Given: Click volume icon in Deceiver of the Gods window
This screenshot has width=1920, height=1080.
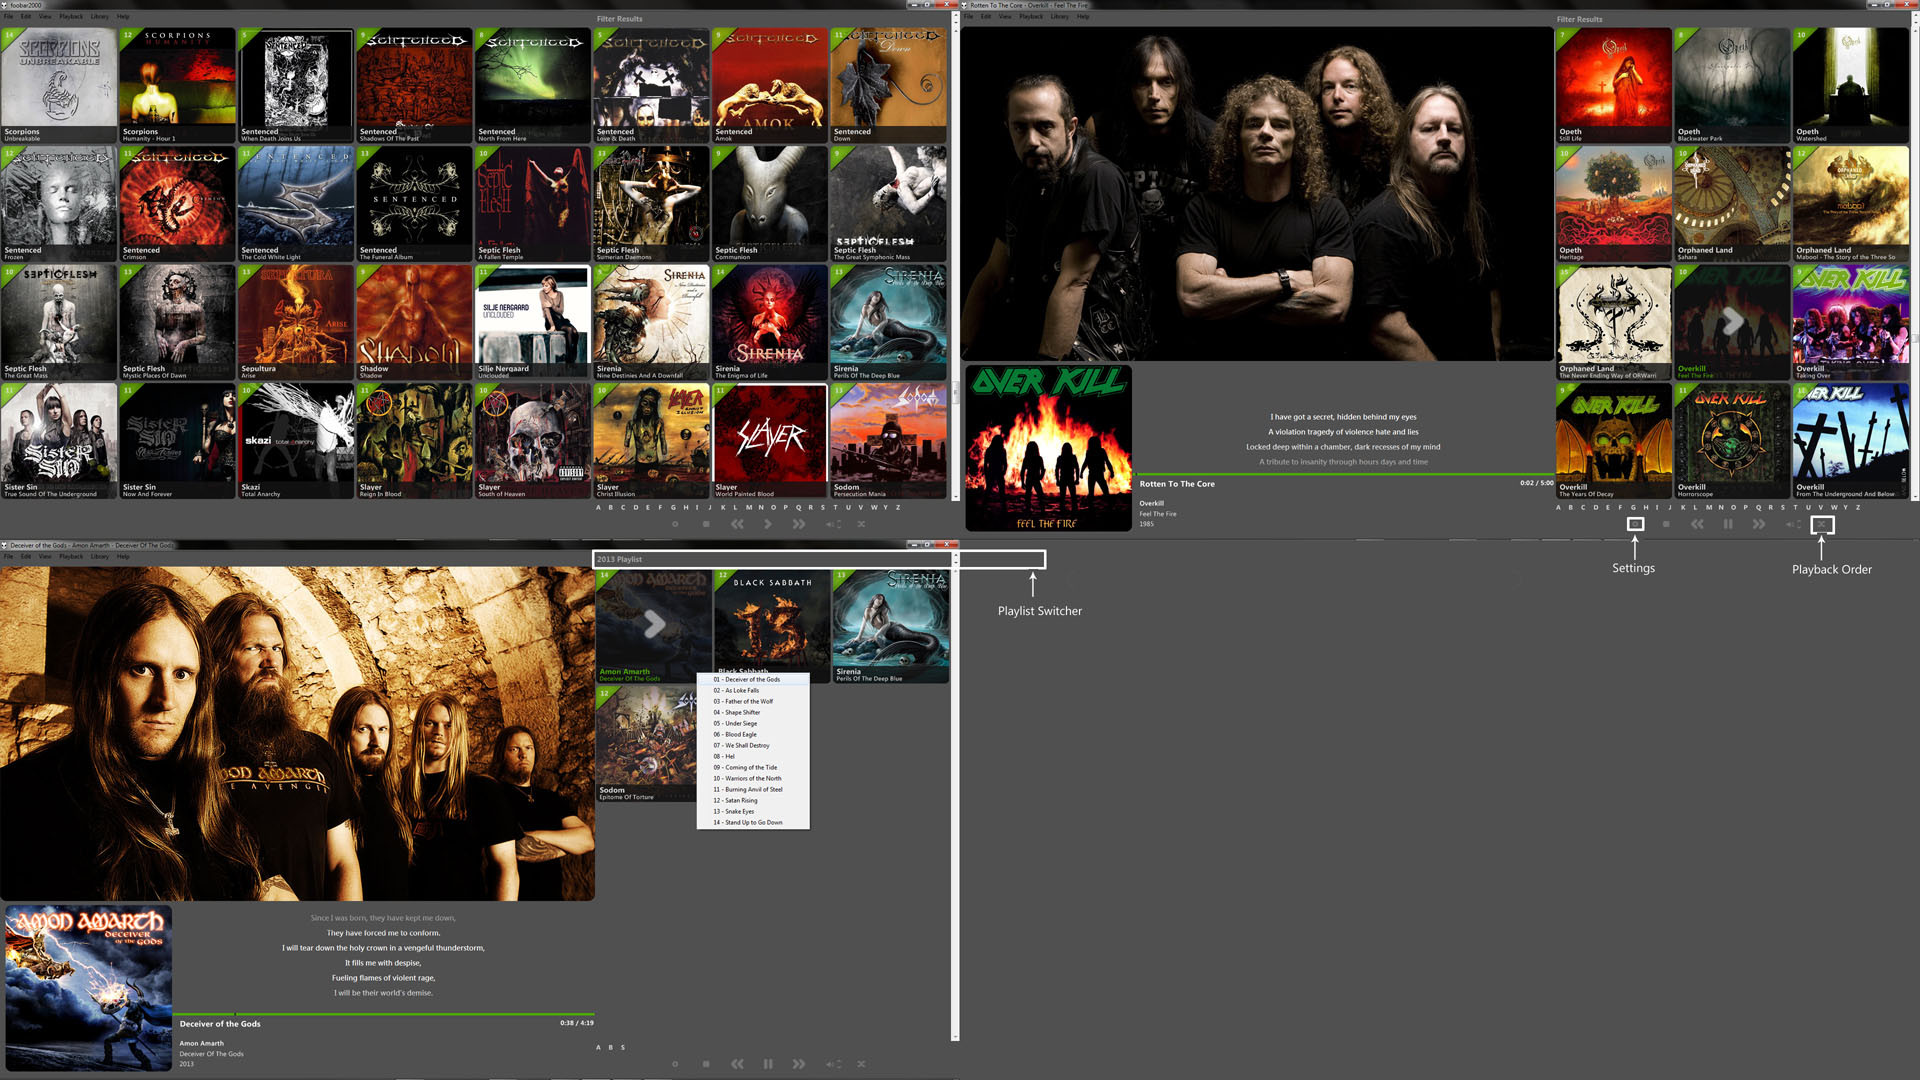Looking at the screenshot, I should 833,1064.
